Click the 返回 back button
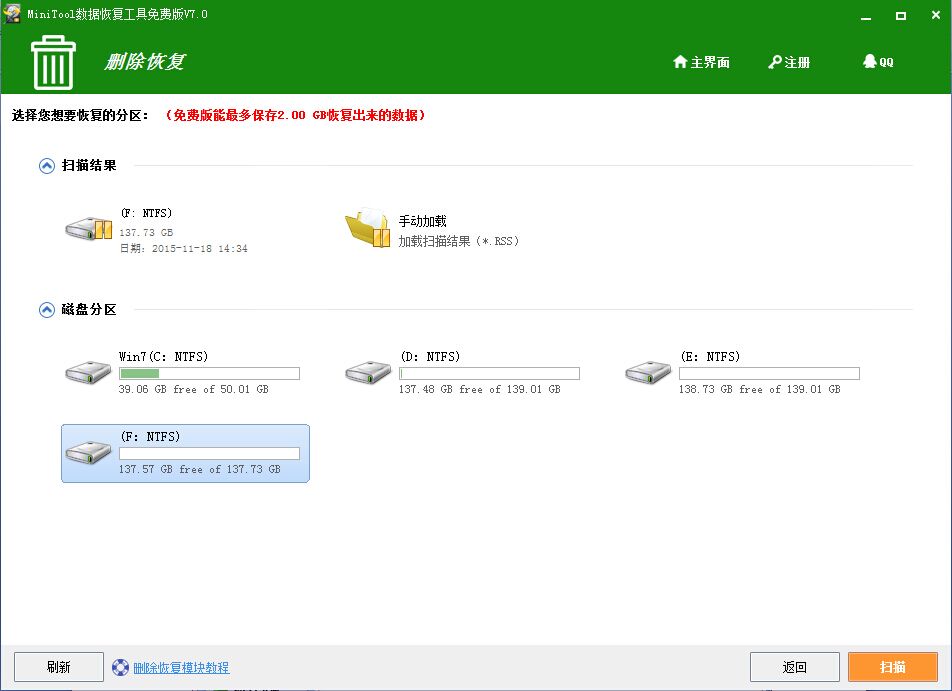 [x=795, y=667]
